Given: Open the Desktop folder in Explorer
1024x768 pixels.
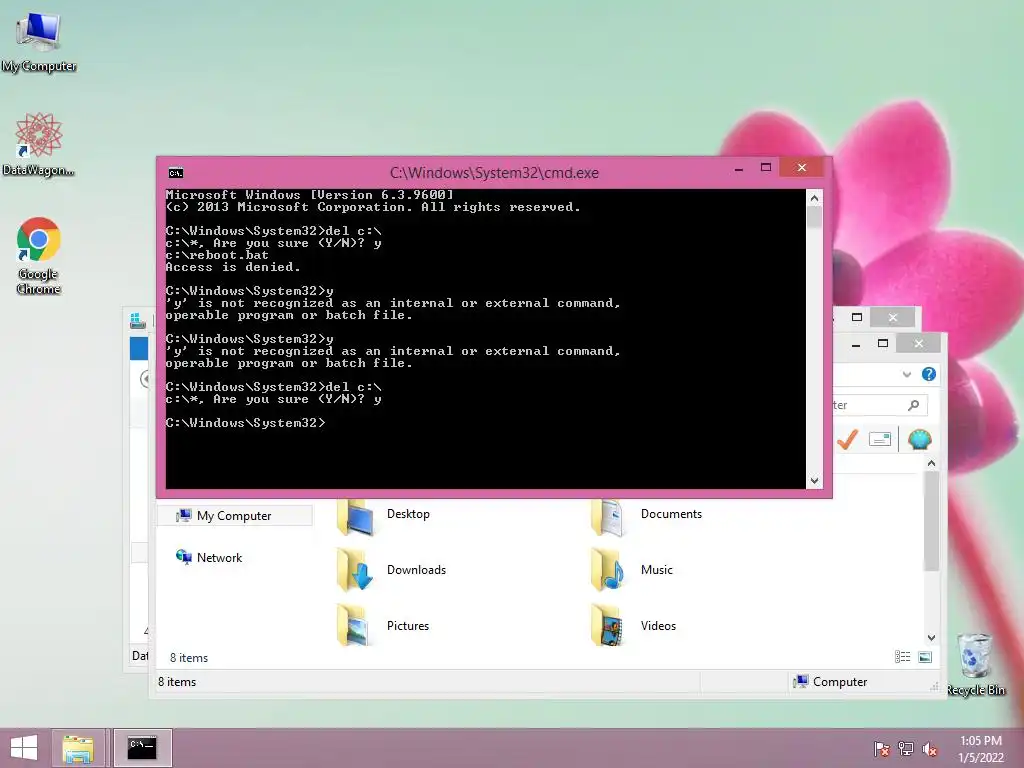Looking at the screenshot, I should click(x=384, y=516).
